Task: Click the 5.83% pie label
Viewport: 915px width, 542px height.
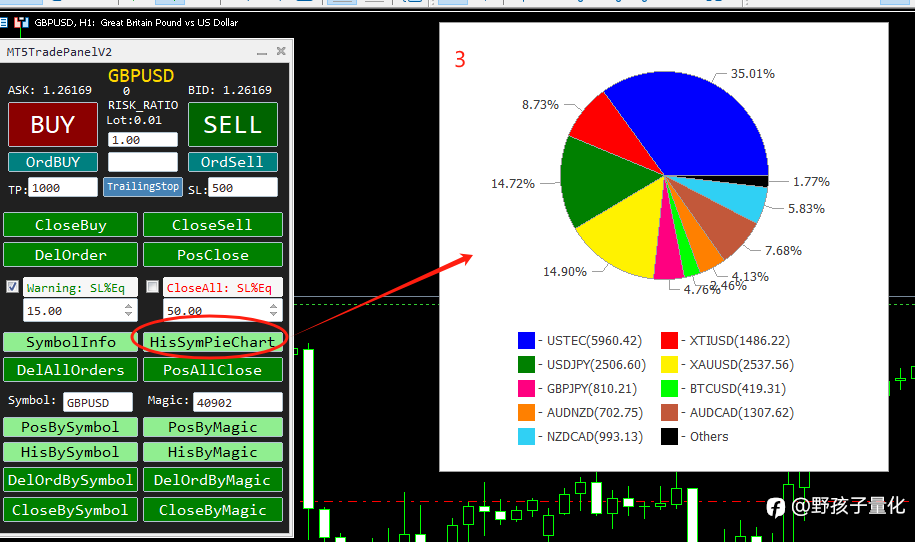Action: (806, 208)
